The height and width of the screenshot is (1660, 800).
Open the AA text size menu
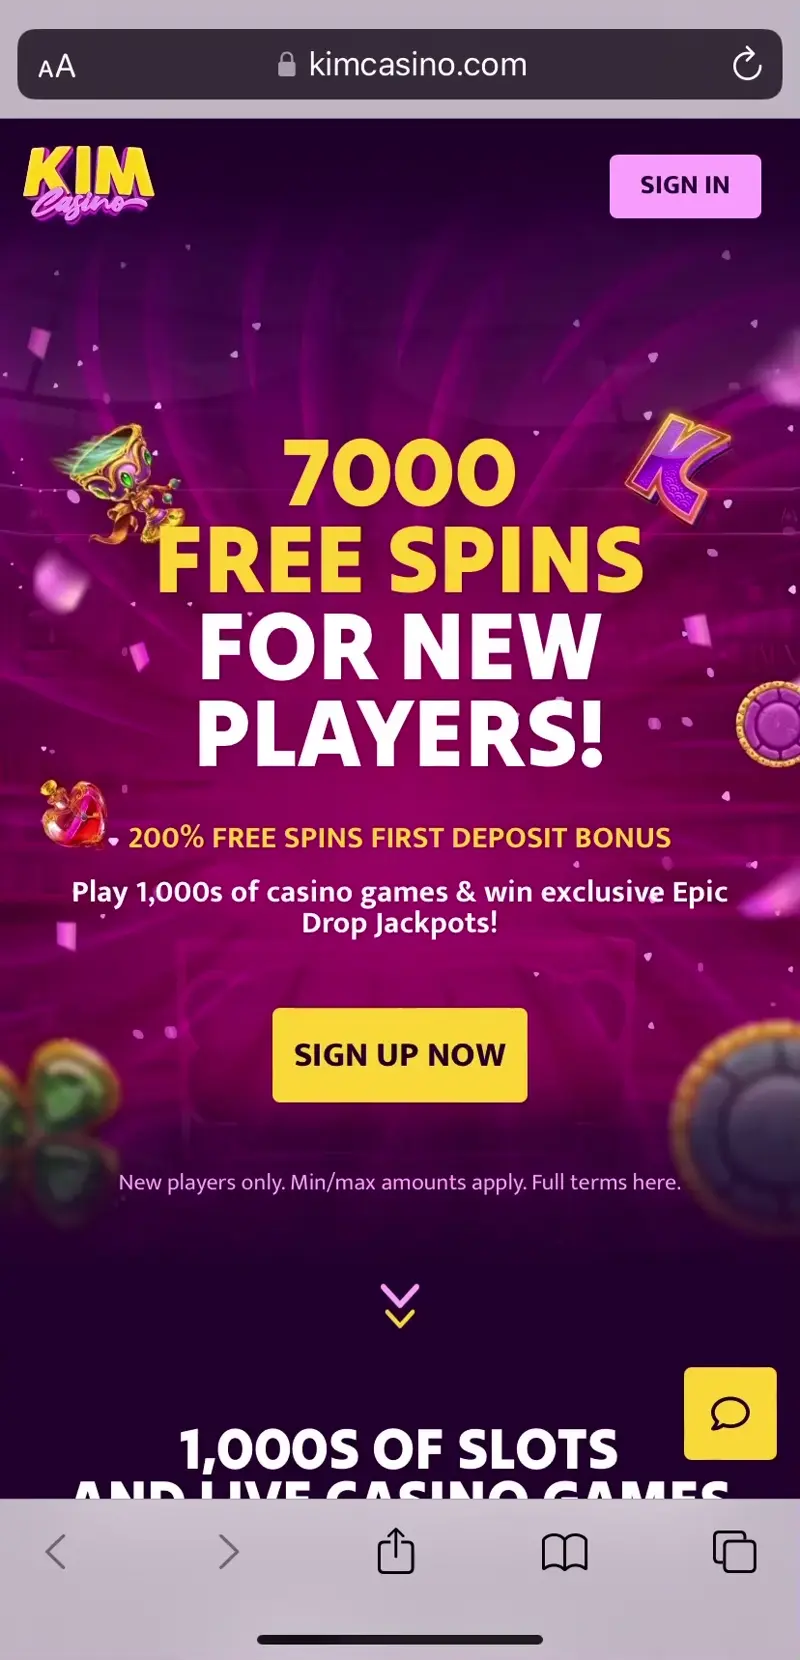(x=57, y=67)
